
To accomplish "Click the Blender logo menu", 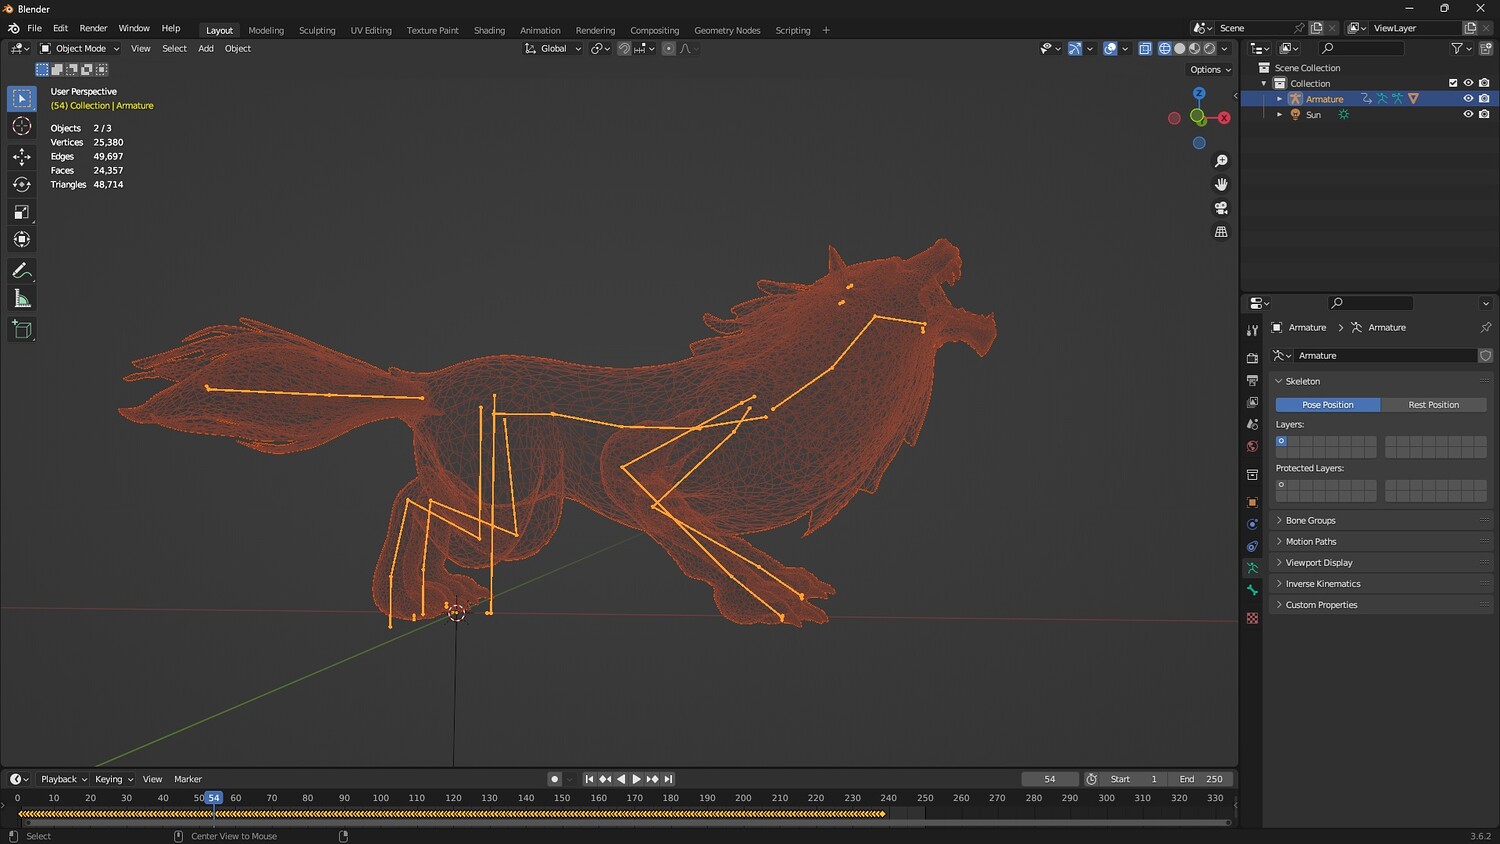I will click(14, 29).
